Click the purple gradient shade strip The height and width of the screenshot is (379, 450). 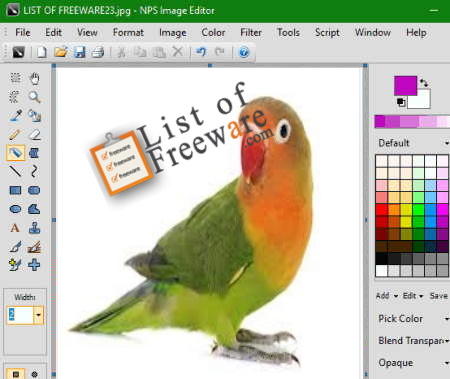pos(412,121)
